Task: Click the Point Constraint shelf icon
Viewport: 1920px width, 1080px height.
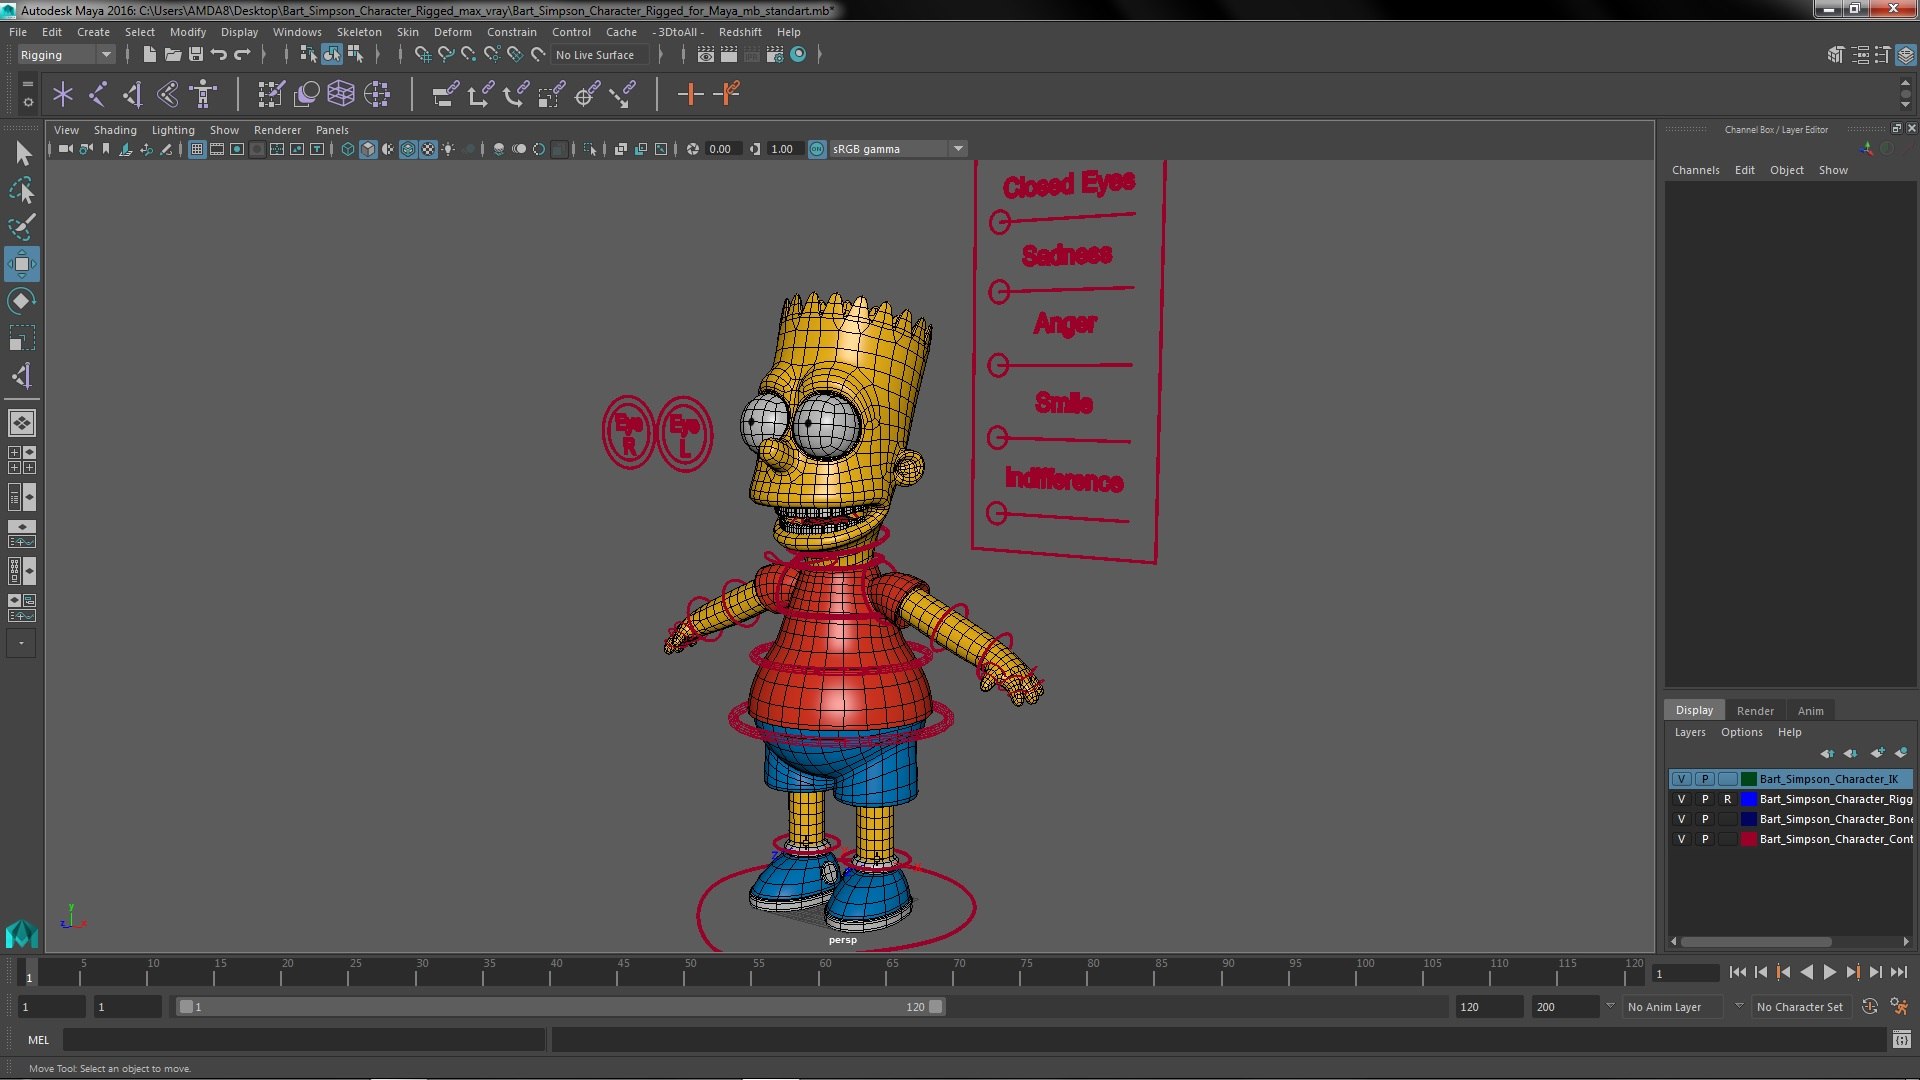Action: point(480,95)
